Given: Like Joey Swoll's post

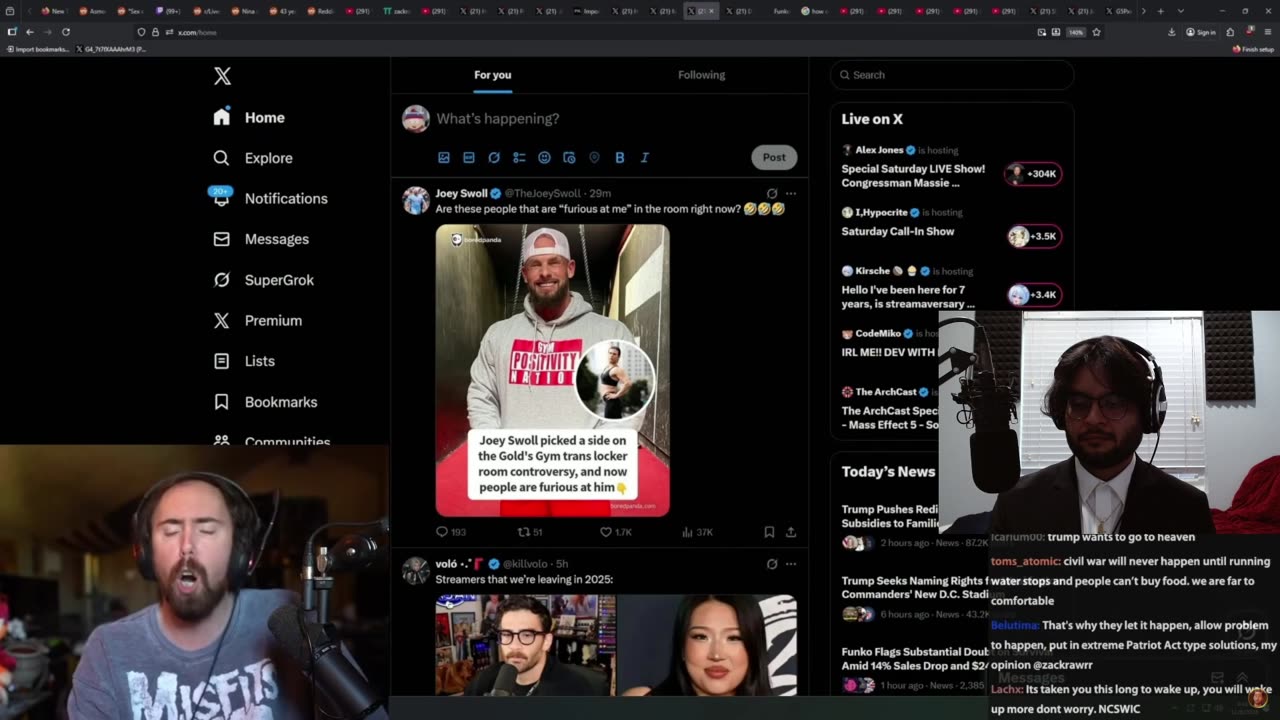Looking at the screenshot, I should pyautogui.click(x=615, y=532).
